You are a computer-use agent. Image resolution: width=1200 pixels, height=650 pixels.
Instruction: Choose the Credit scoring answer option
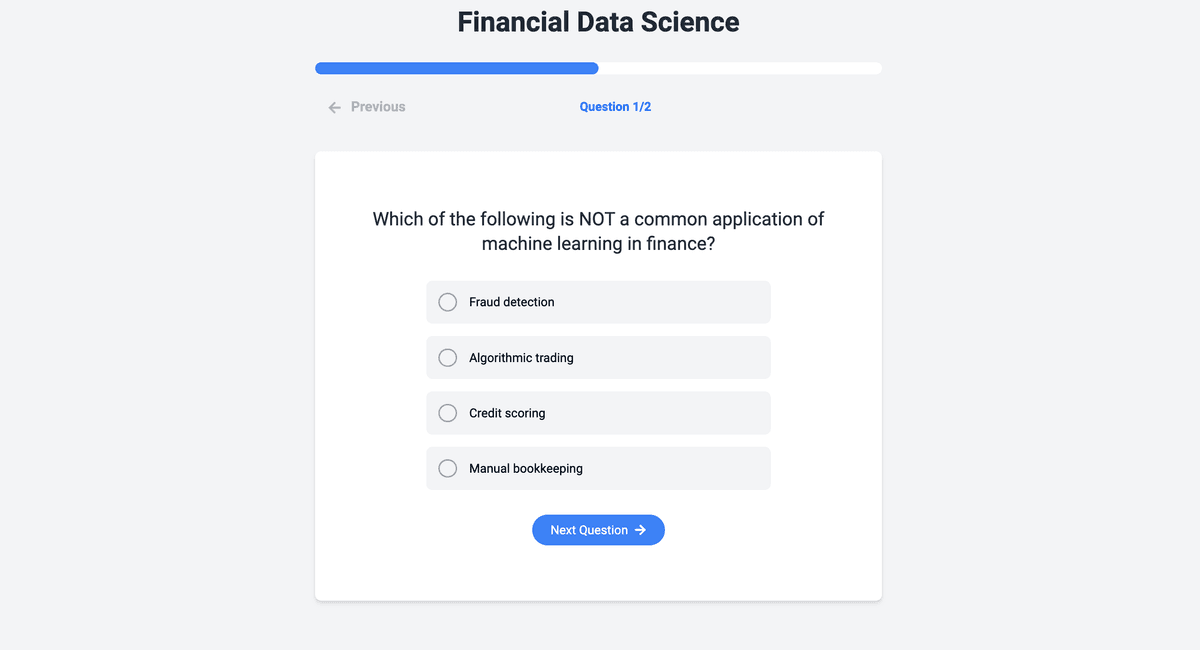[598, 412]
